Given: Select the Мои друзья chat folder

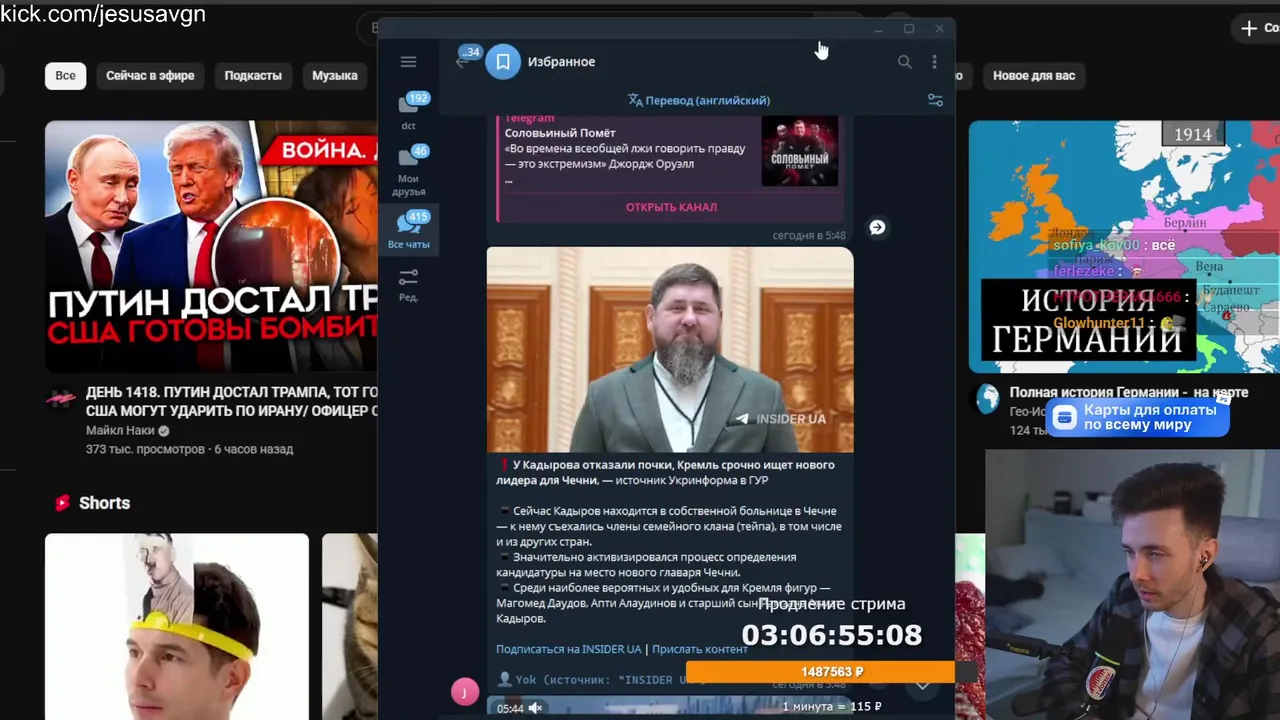Looking at the screenshot, I should pos(409,170).
